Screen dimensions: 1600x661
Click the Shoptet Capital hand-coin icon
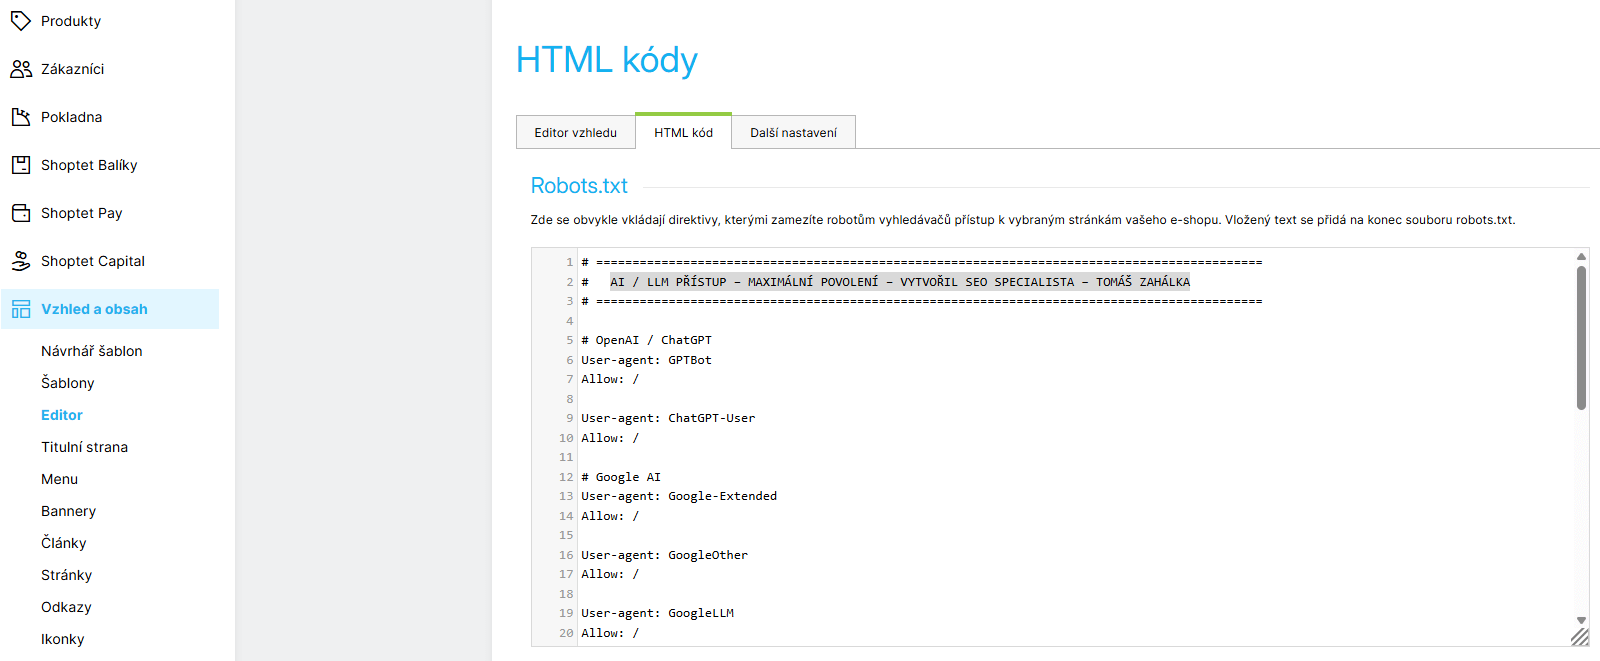click(21, 261)
